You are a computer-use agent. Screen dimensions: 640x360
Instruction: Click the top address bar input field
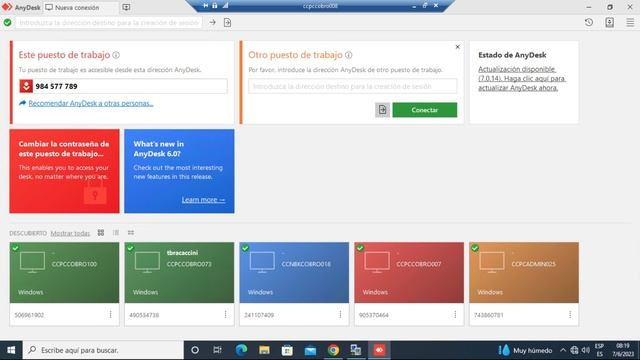(109, 22)
